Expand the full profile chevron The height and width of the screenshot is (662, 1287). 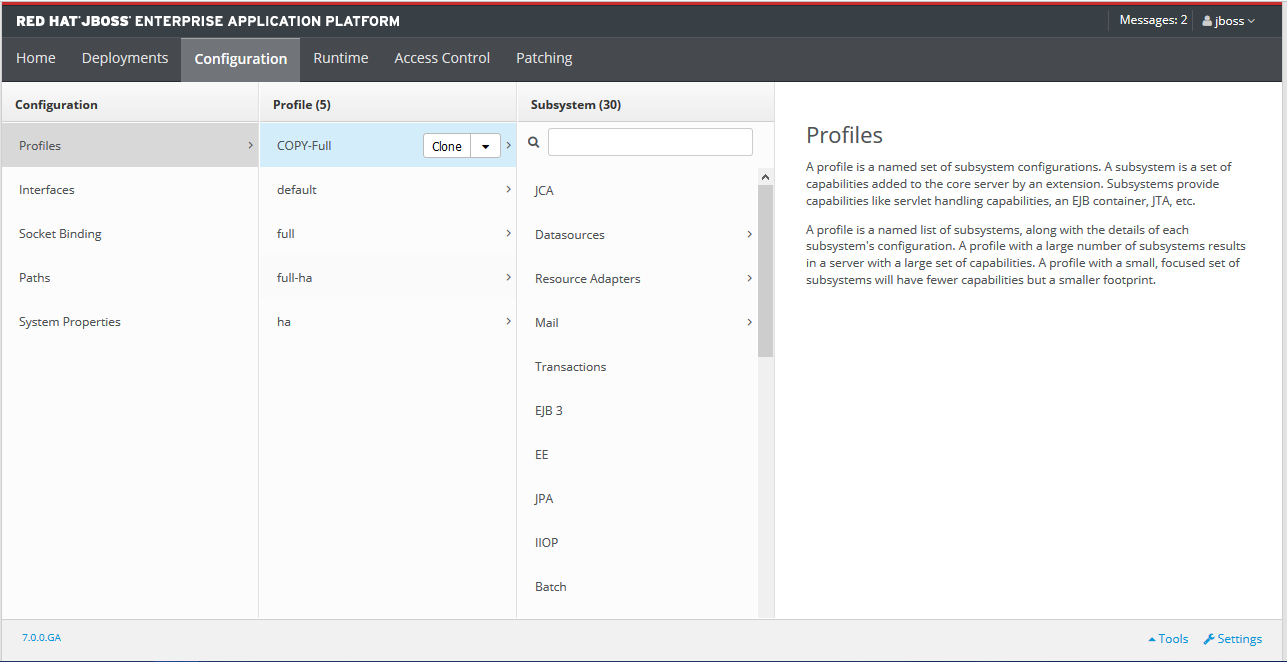pos(508,233)
